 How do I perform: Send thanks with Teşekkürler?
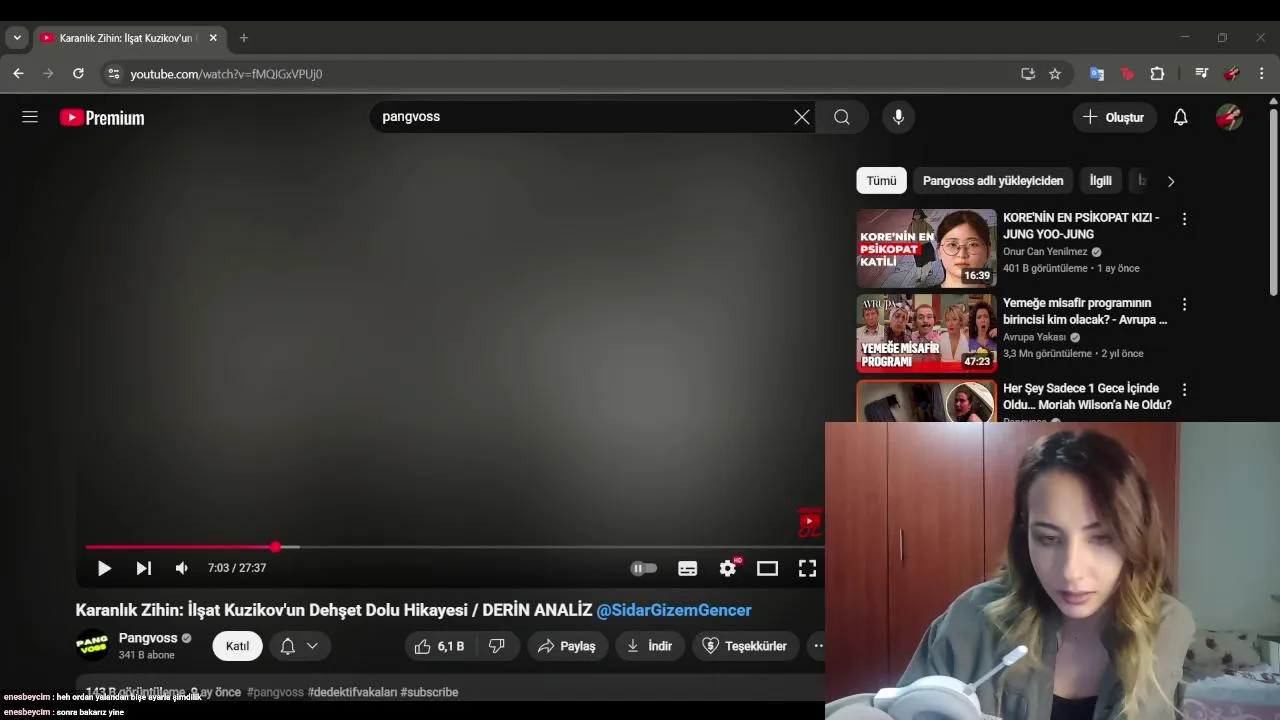(x=745, y=646)
